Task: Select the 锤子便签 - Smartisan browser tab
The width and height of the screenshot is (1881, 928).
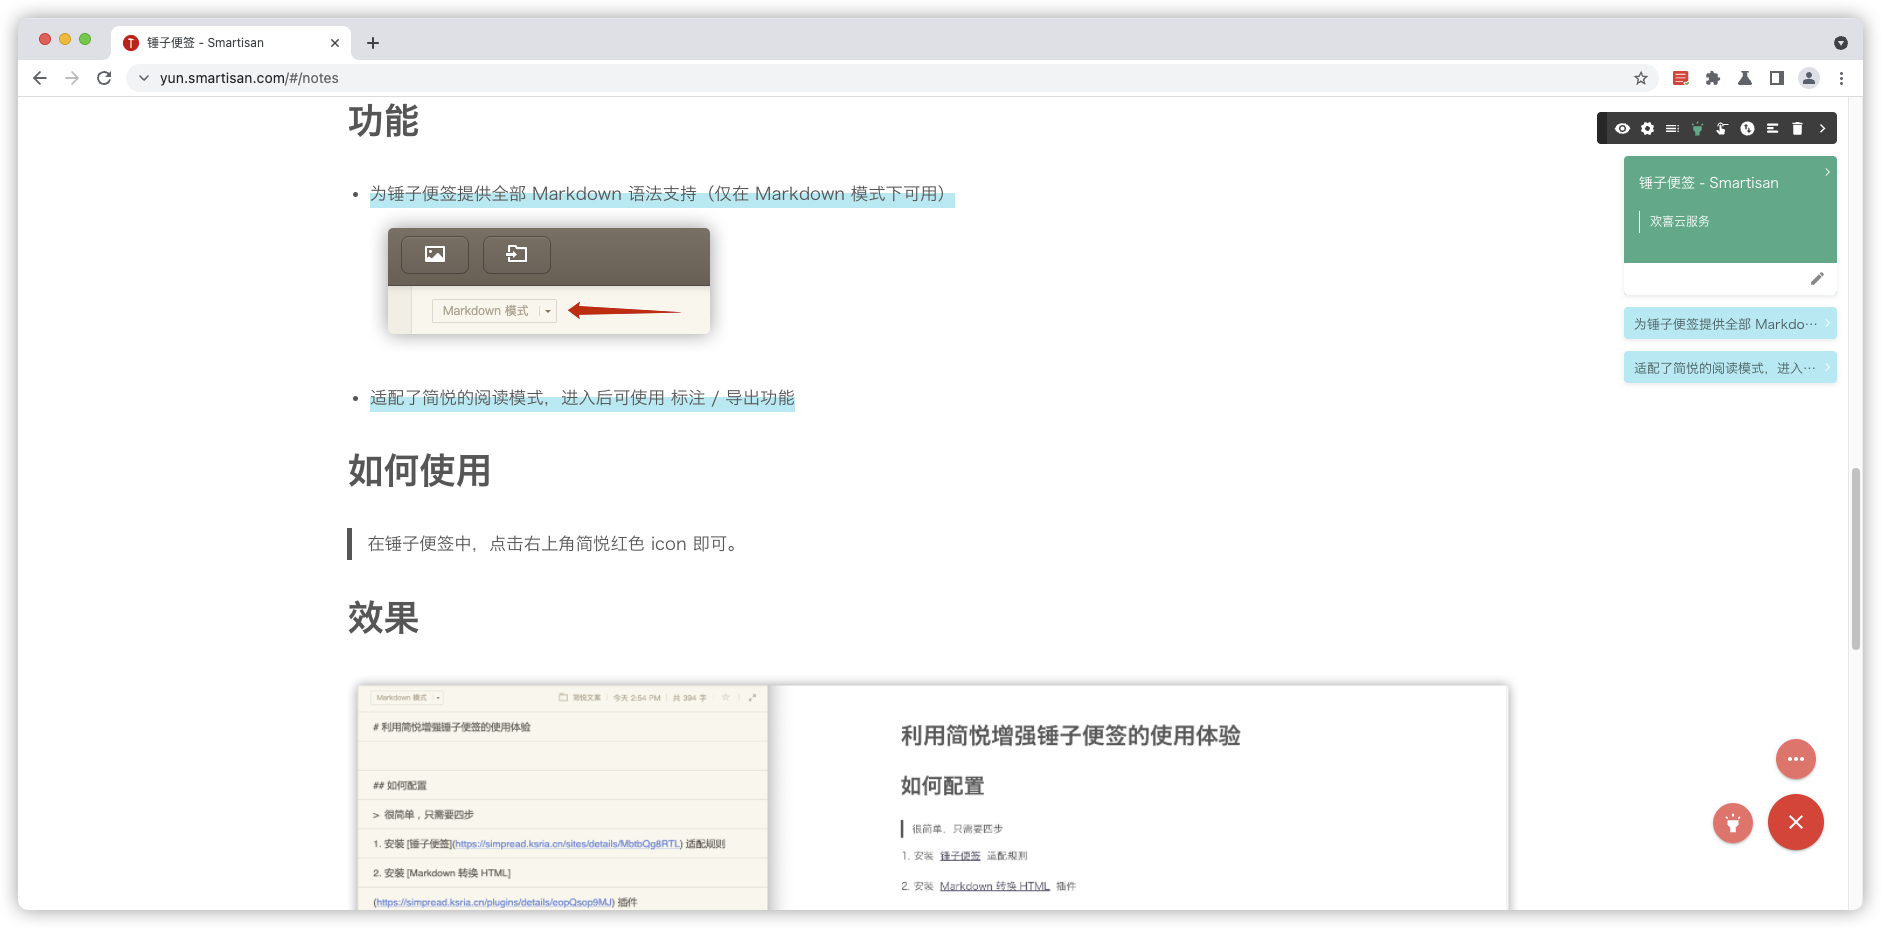Action: tap(230, 43)
